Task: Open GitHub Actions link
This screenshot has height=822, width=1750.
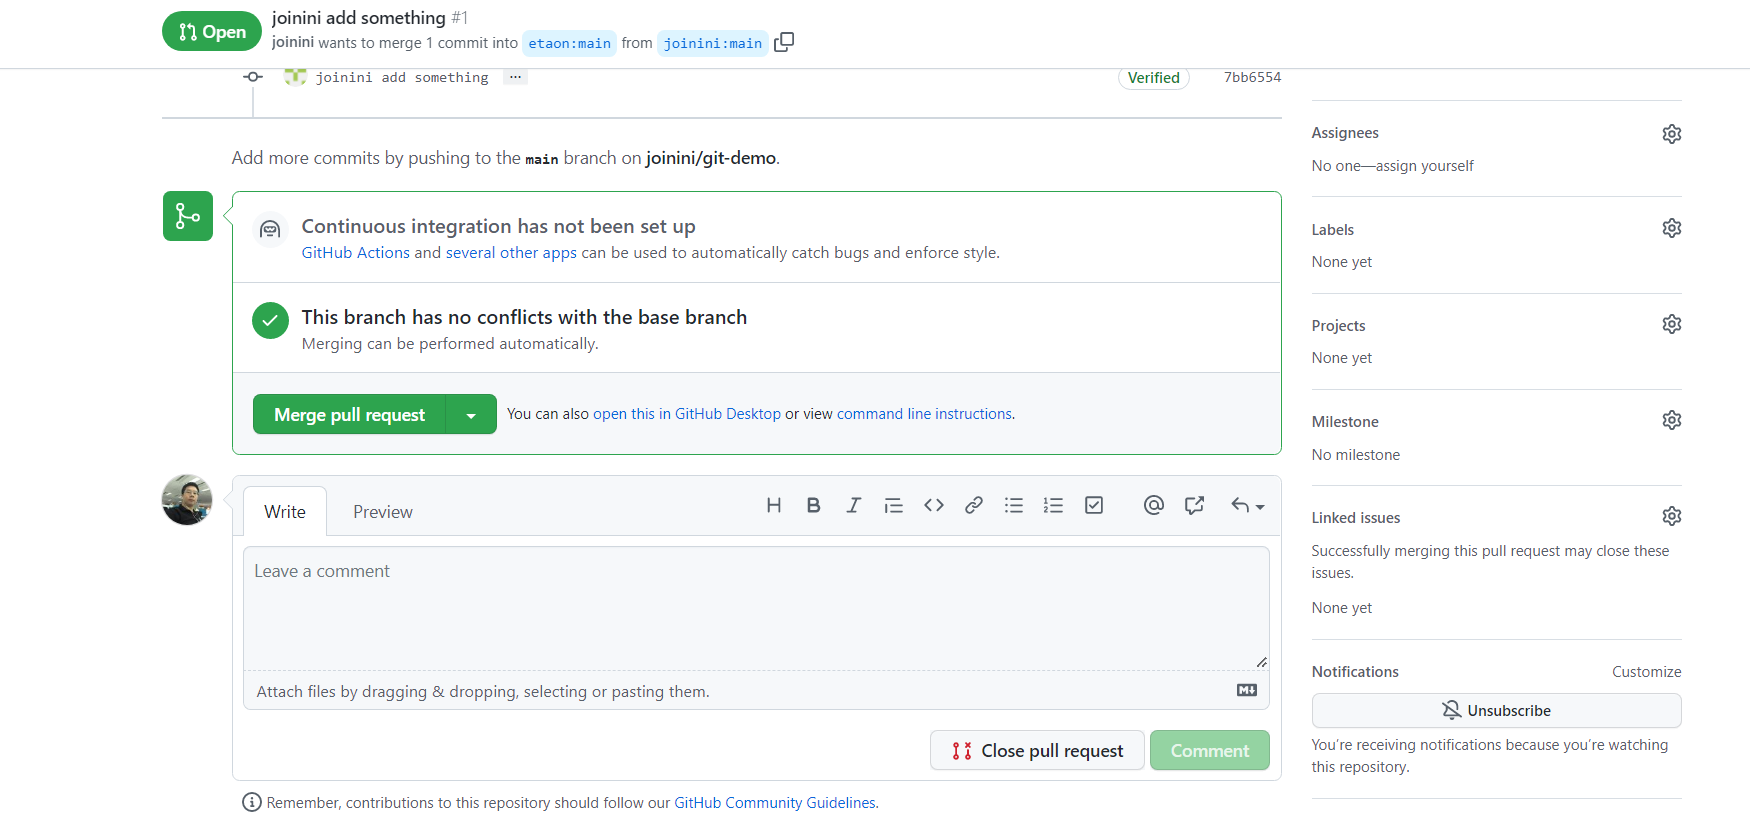Action: [x=356, y=253]
